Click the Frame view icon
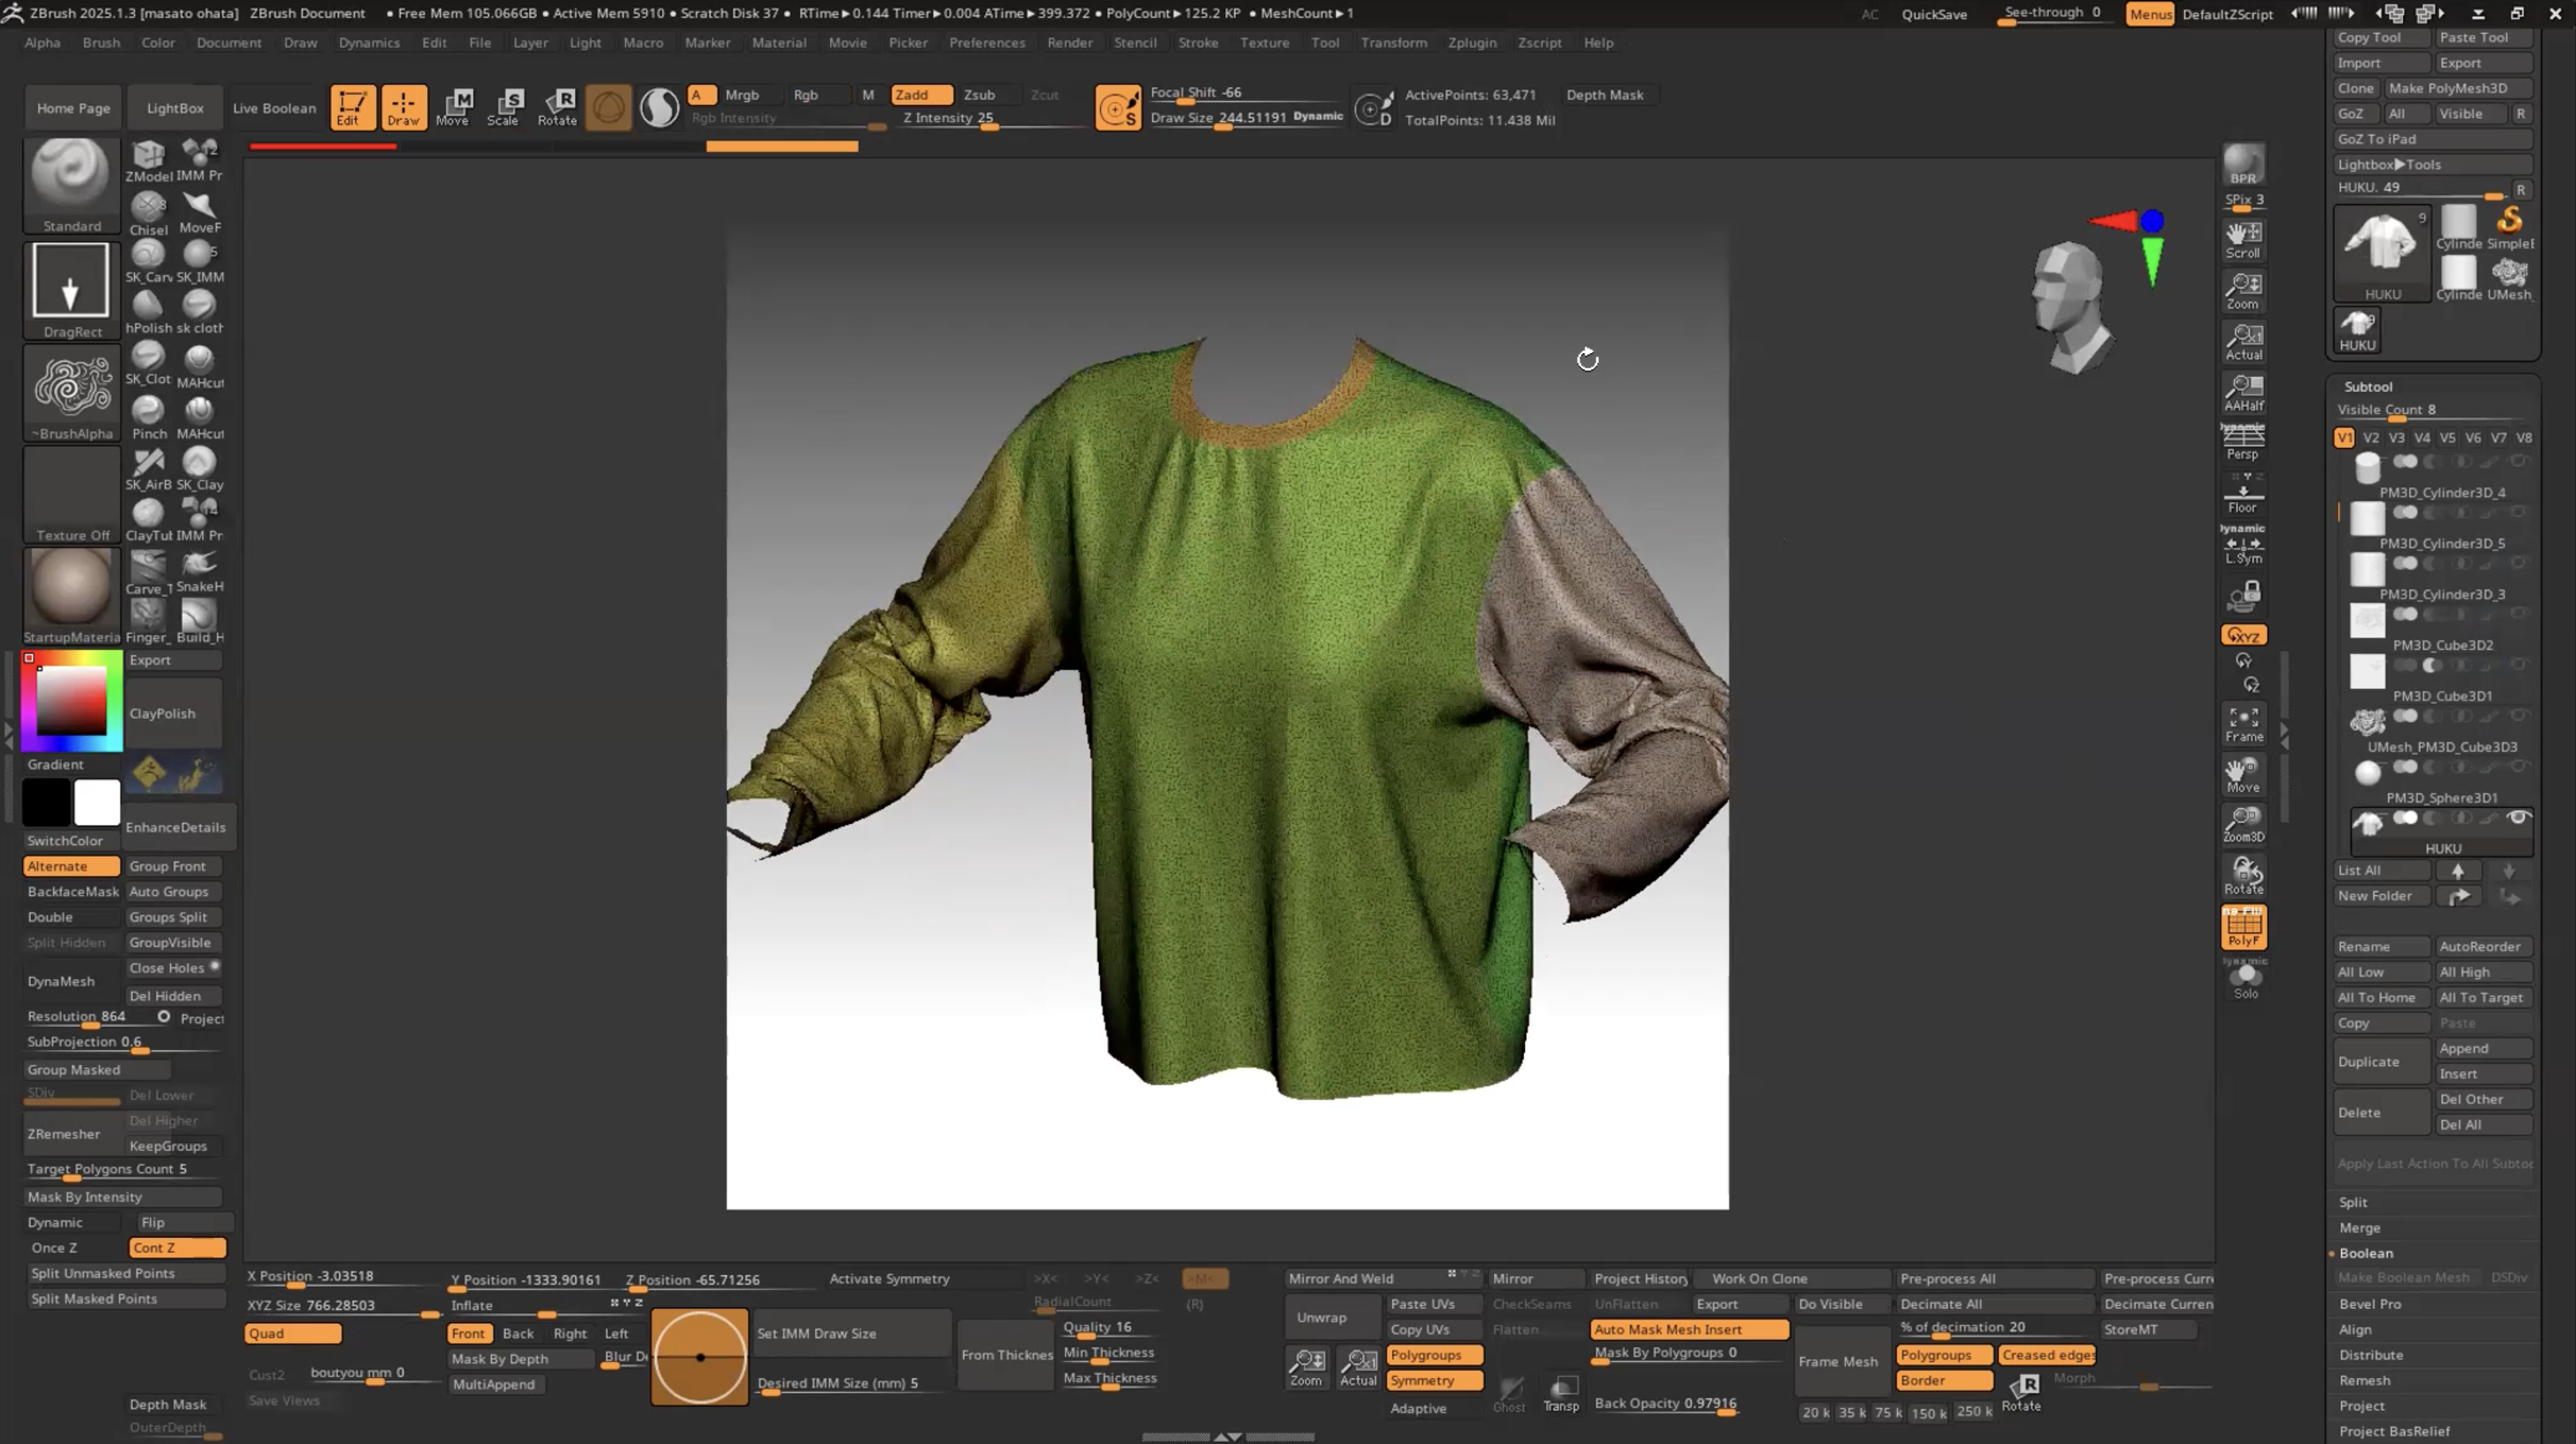This screenshot has height=1444, width=2576. pos(2243,724)
